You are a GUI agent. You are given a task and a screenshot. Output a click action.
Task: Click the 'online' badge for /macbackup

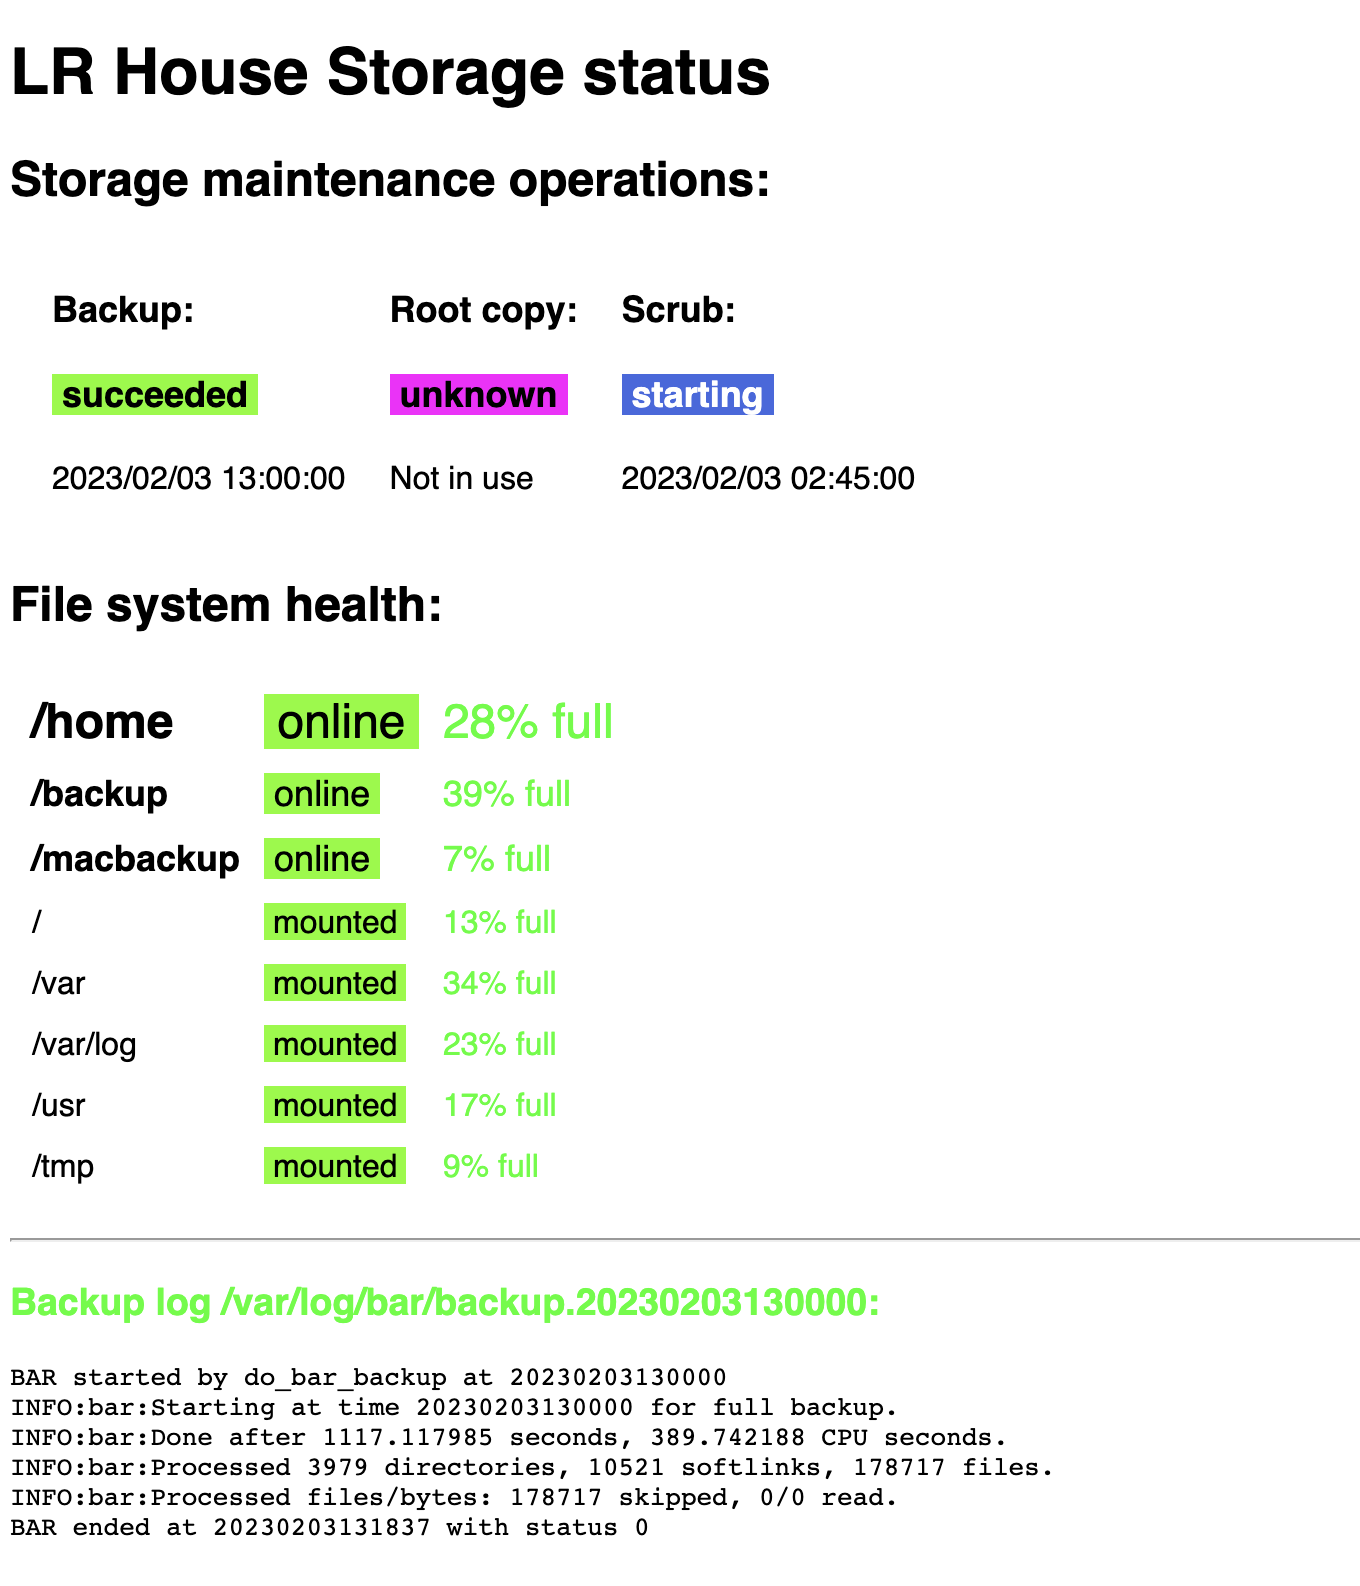pos(322,859)
